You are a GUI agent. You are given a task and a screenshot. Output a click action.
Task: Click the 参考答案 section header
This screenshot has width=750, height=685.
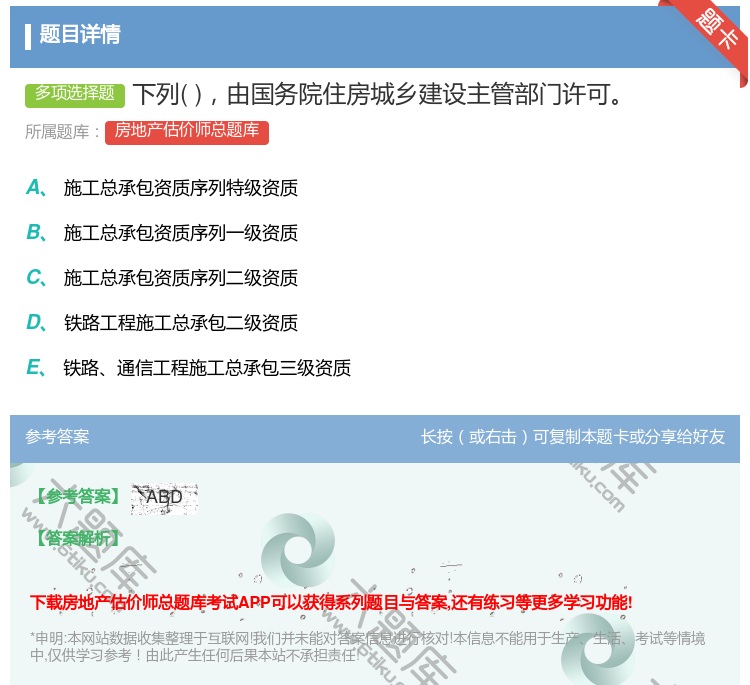point(57,437)
